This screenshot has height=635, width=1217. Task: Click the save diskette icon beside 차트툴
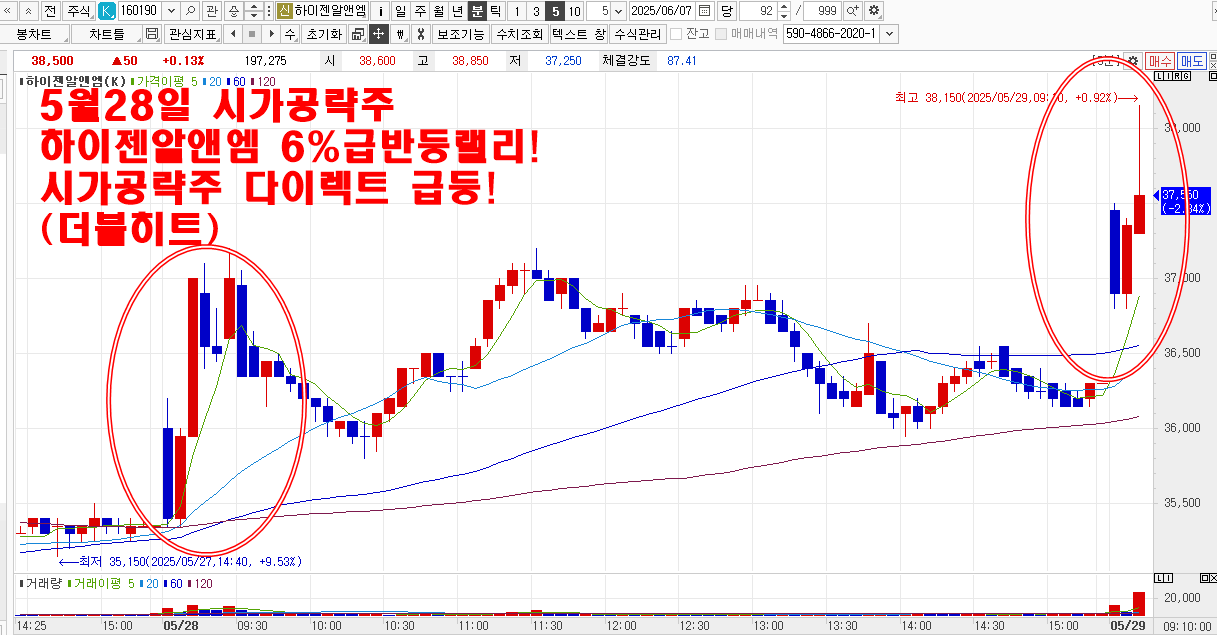pos(152,33)
